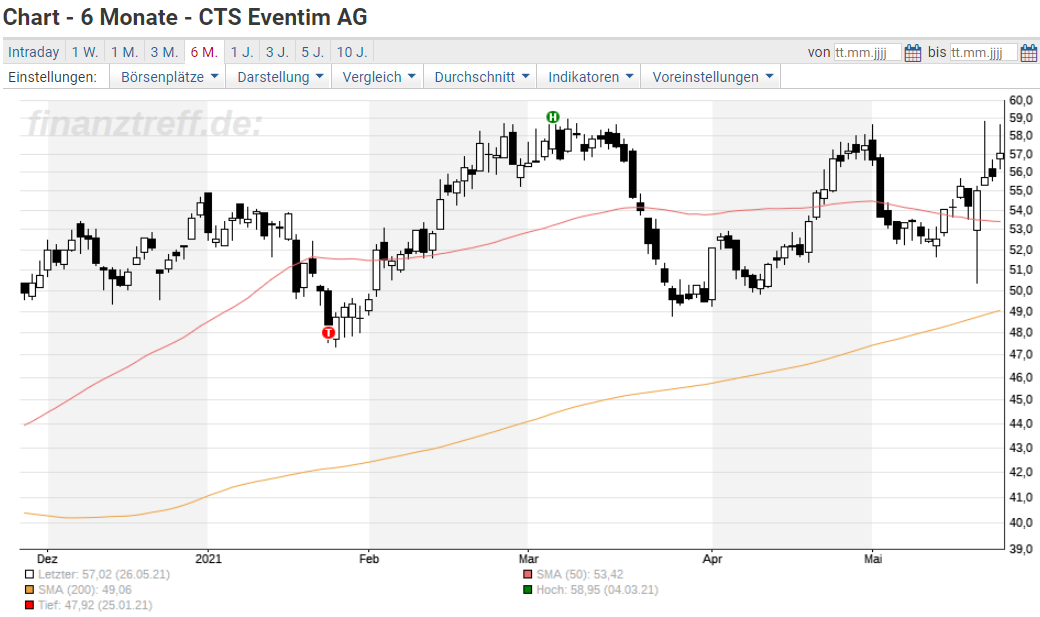1040x617 pixels.
Task: Select the 1 J. timeframe tab
Action: coord(242,52)
